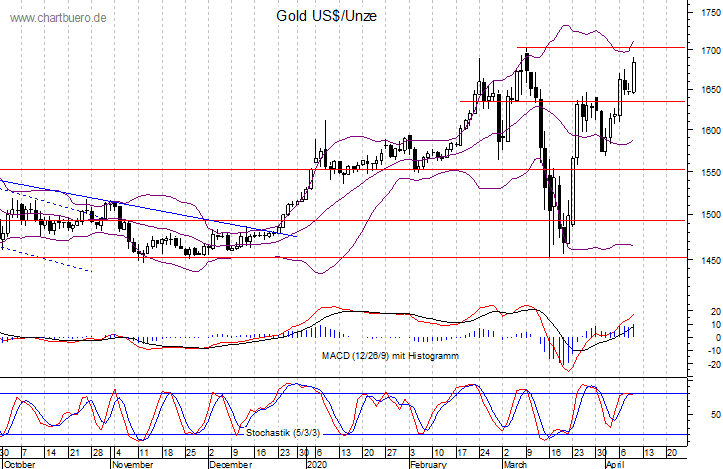The image size is (723, 469).
Task: Click the 2020 year label on time axis
Action: click(x=320, y=464)
